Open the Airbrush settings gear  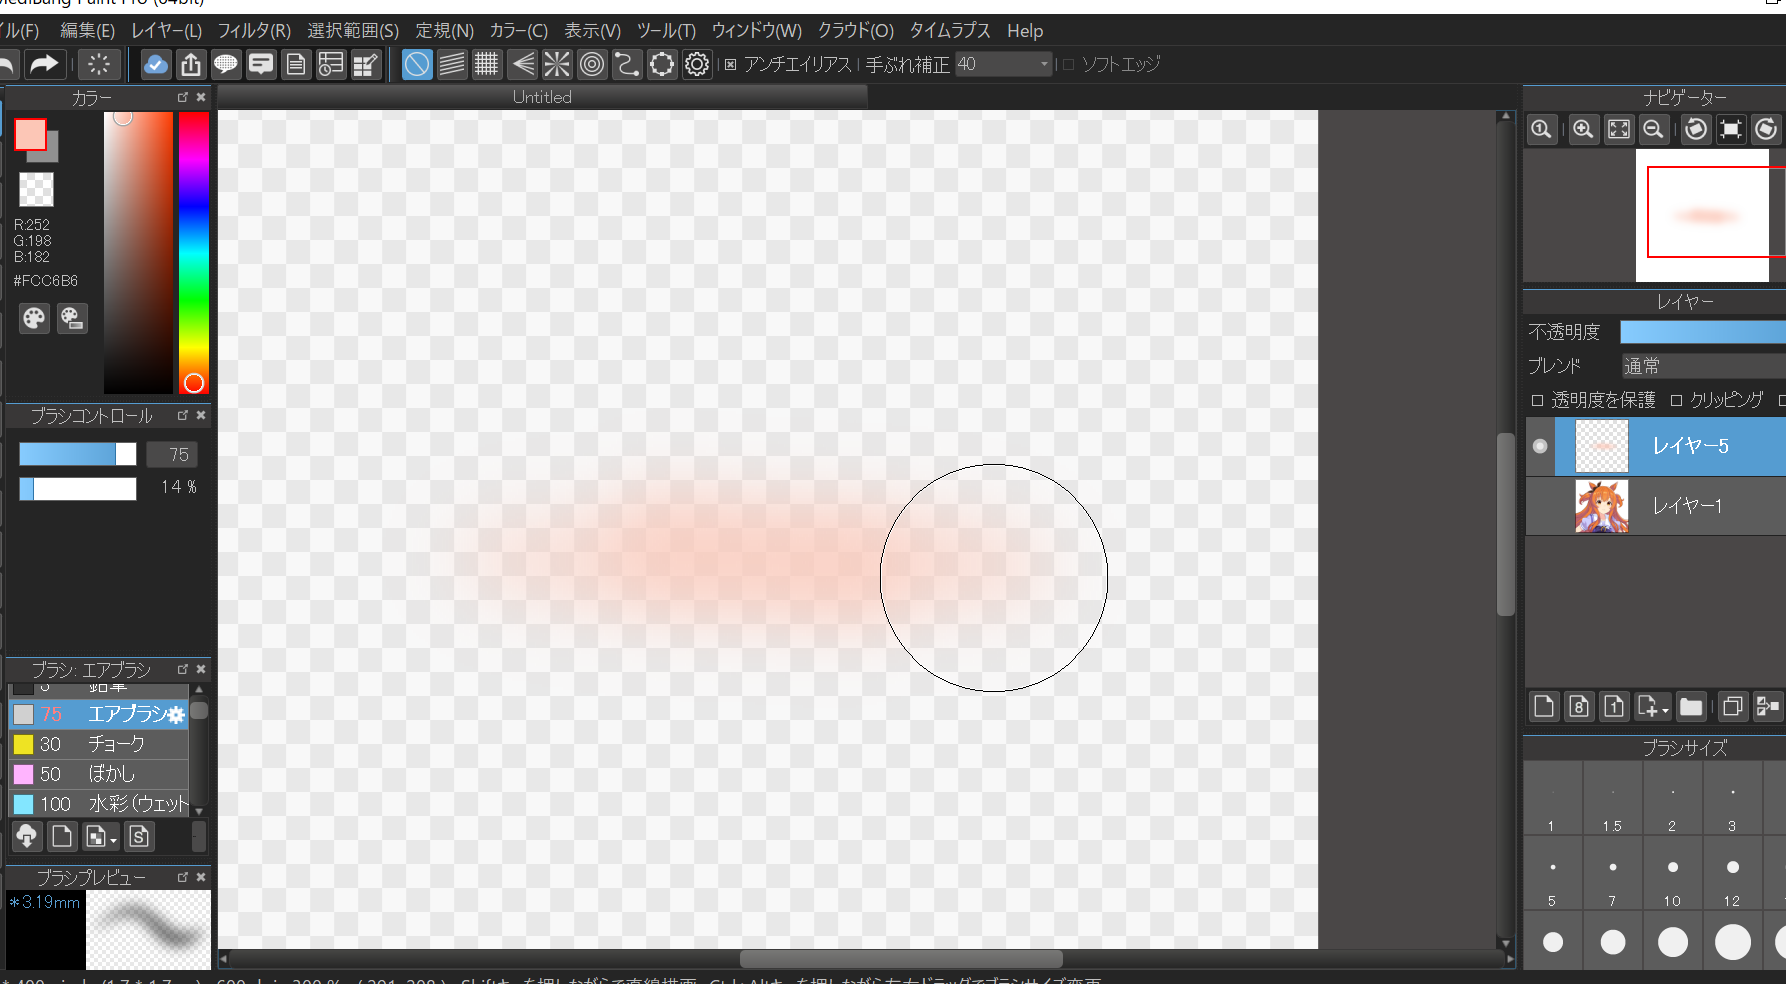pos(176,715)
